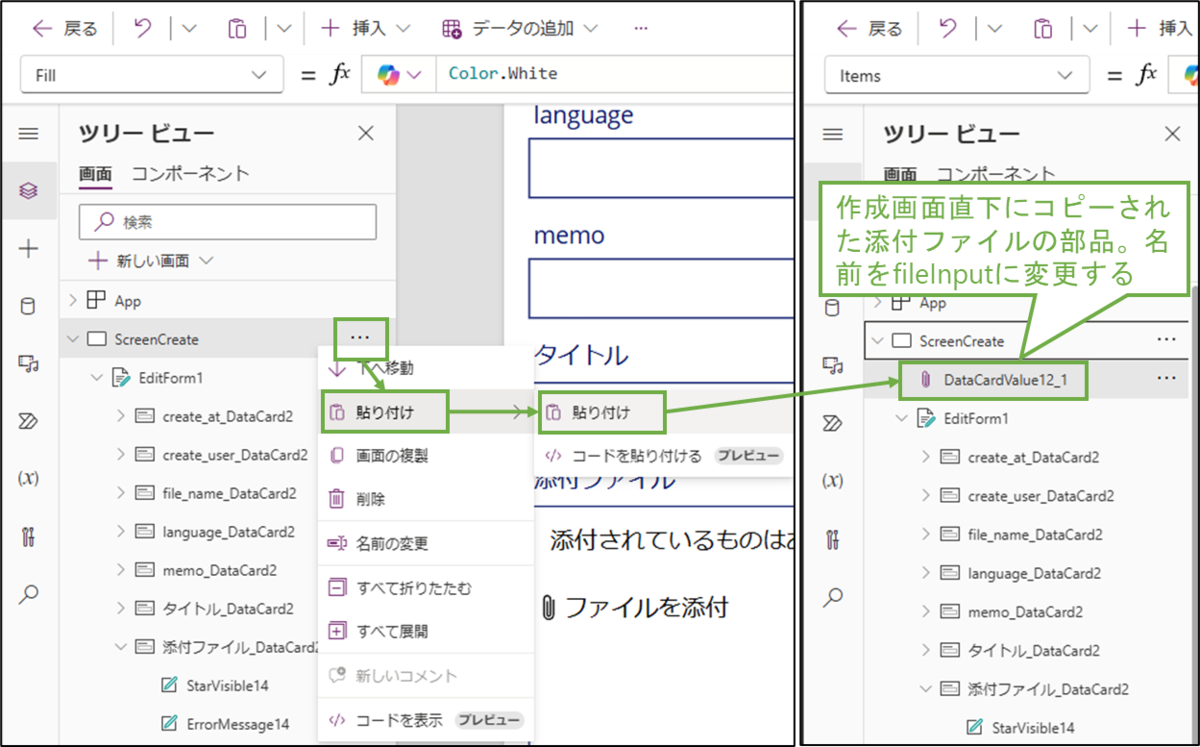Select create_user_DataCard2 in left tree

point(235,455)
